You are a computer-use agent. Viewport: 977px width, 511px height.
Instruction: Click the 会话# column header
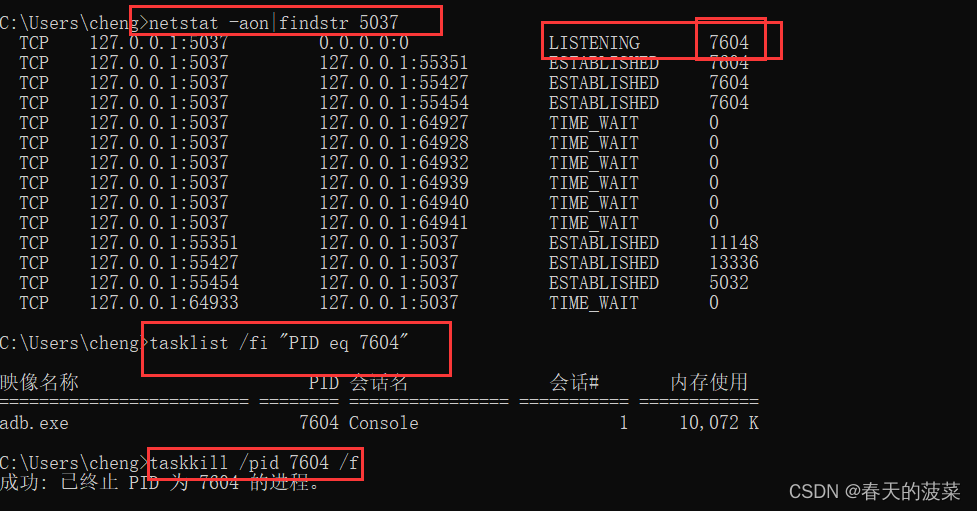[x=574, y=382]
